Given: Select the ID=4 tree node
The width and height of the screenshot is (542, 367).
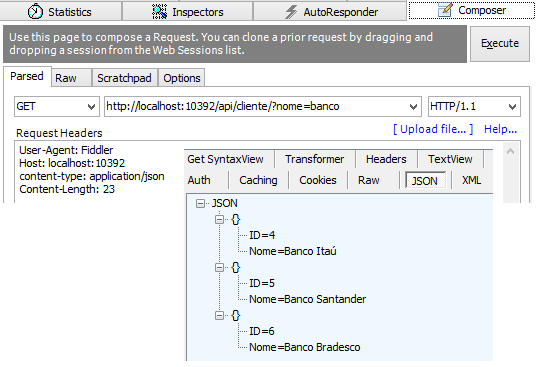Looking at the screenshot, I should point(262,235).
